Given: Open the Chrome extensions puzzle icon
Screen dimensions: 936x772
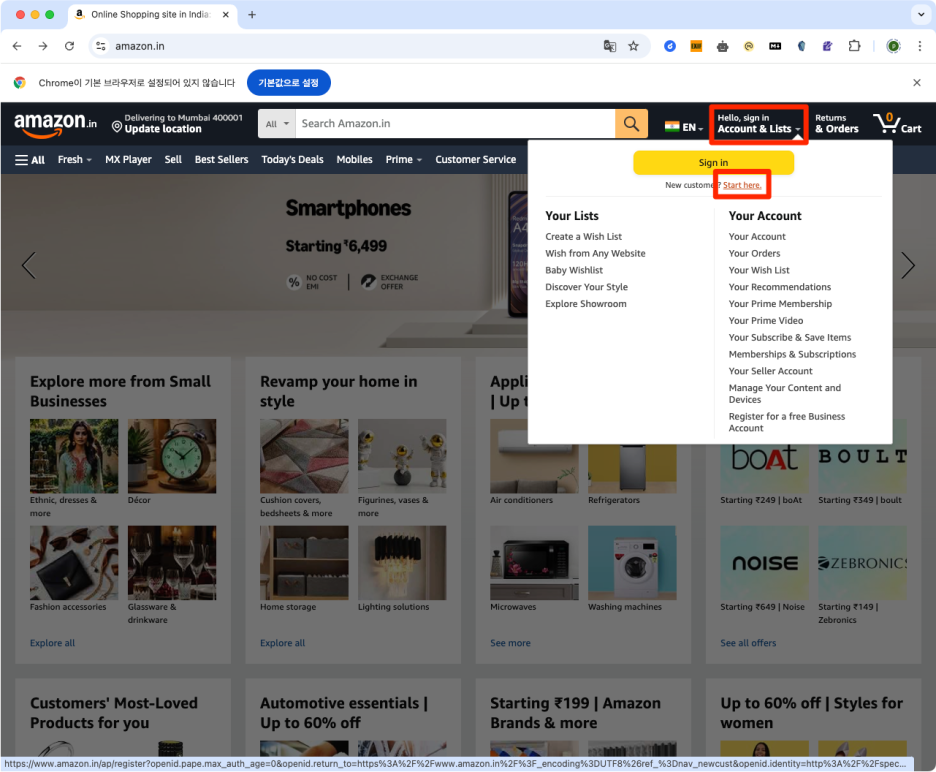Looking at the screenshot, I should pos(854,46).
